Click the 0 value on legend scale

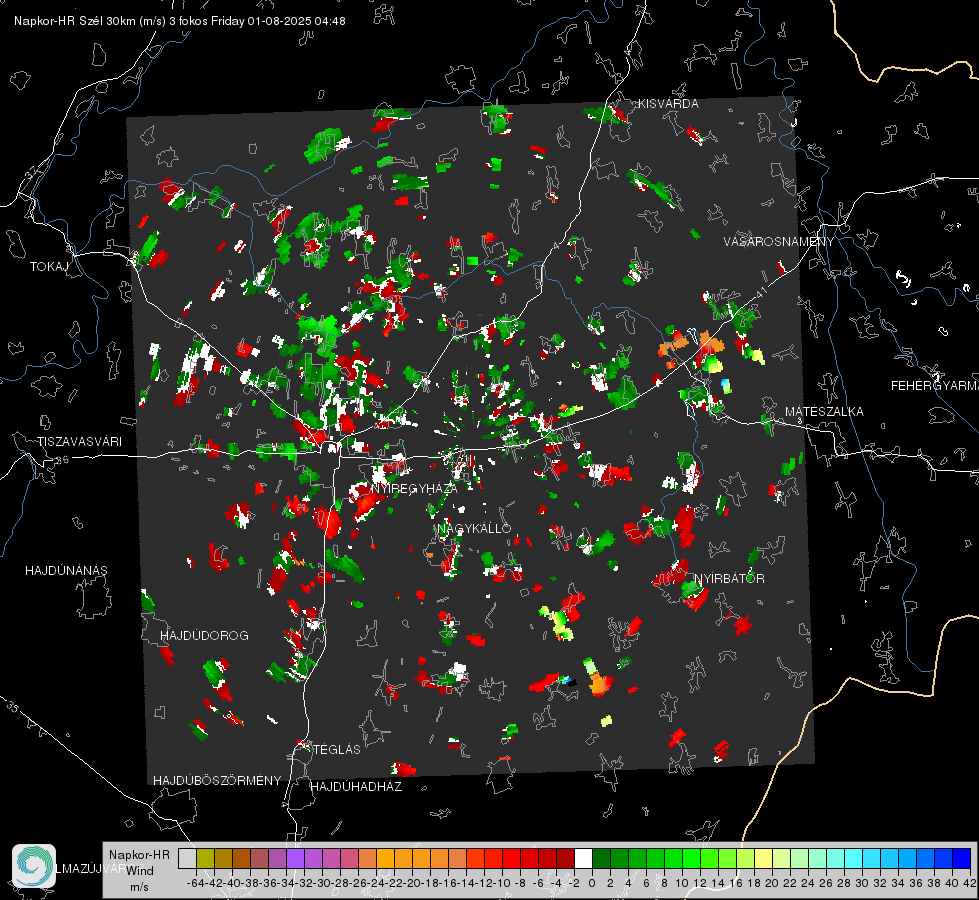tap(592, 883)
